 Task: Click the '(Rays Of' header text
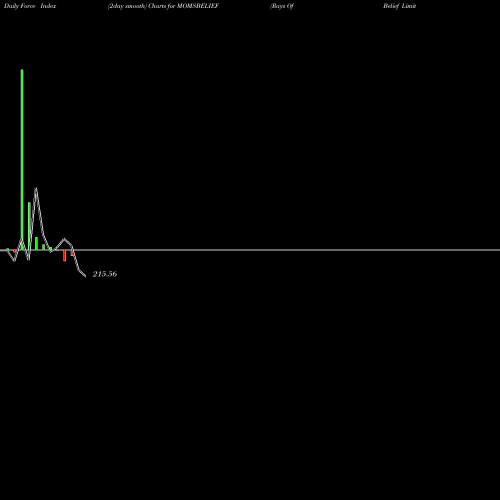(282, 6)
